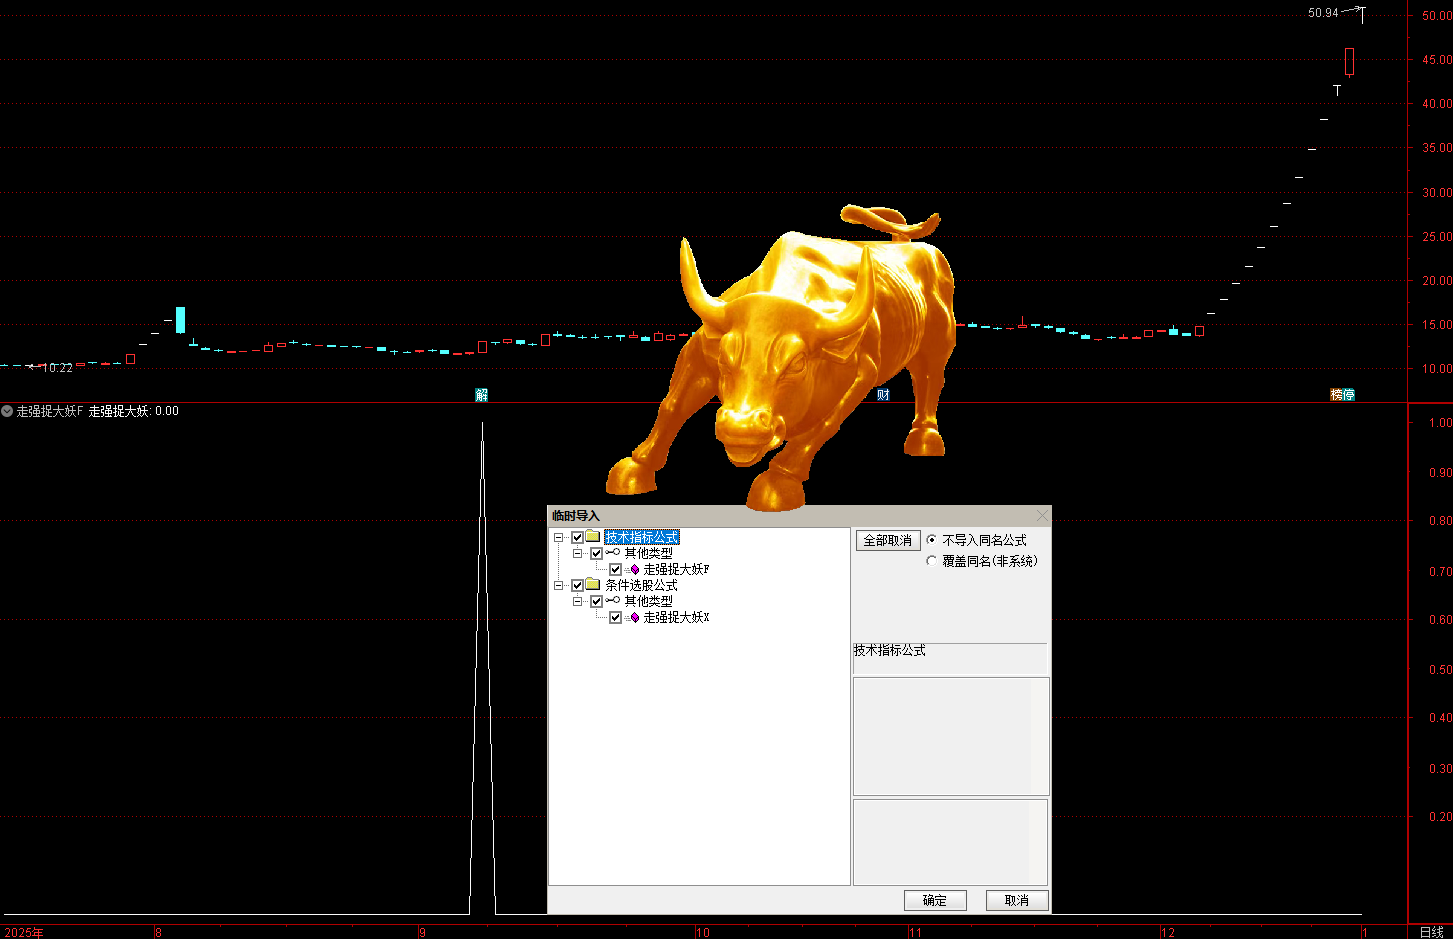Select 其他类型 label under 技术指标公式
Screen dimensions: 1453x939
pos(649,553)
